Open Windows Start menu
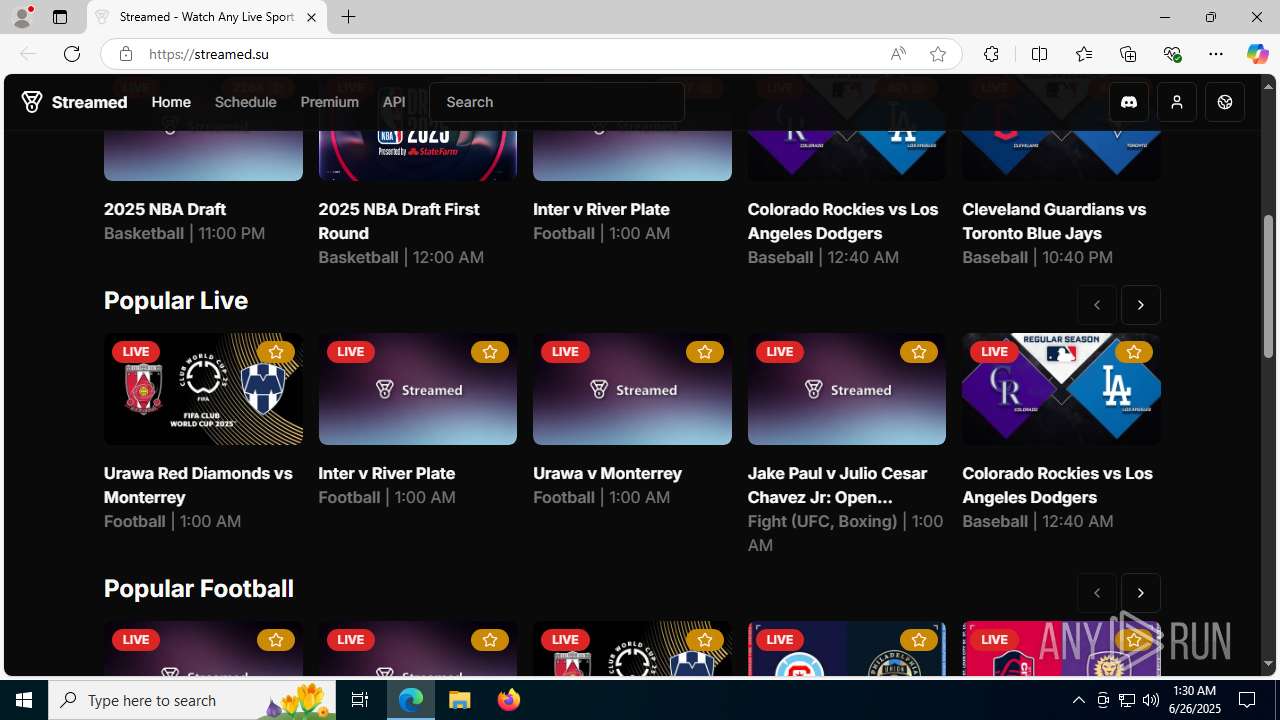 (x=24, y=700)
